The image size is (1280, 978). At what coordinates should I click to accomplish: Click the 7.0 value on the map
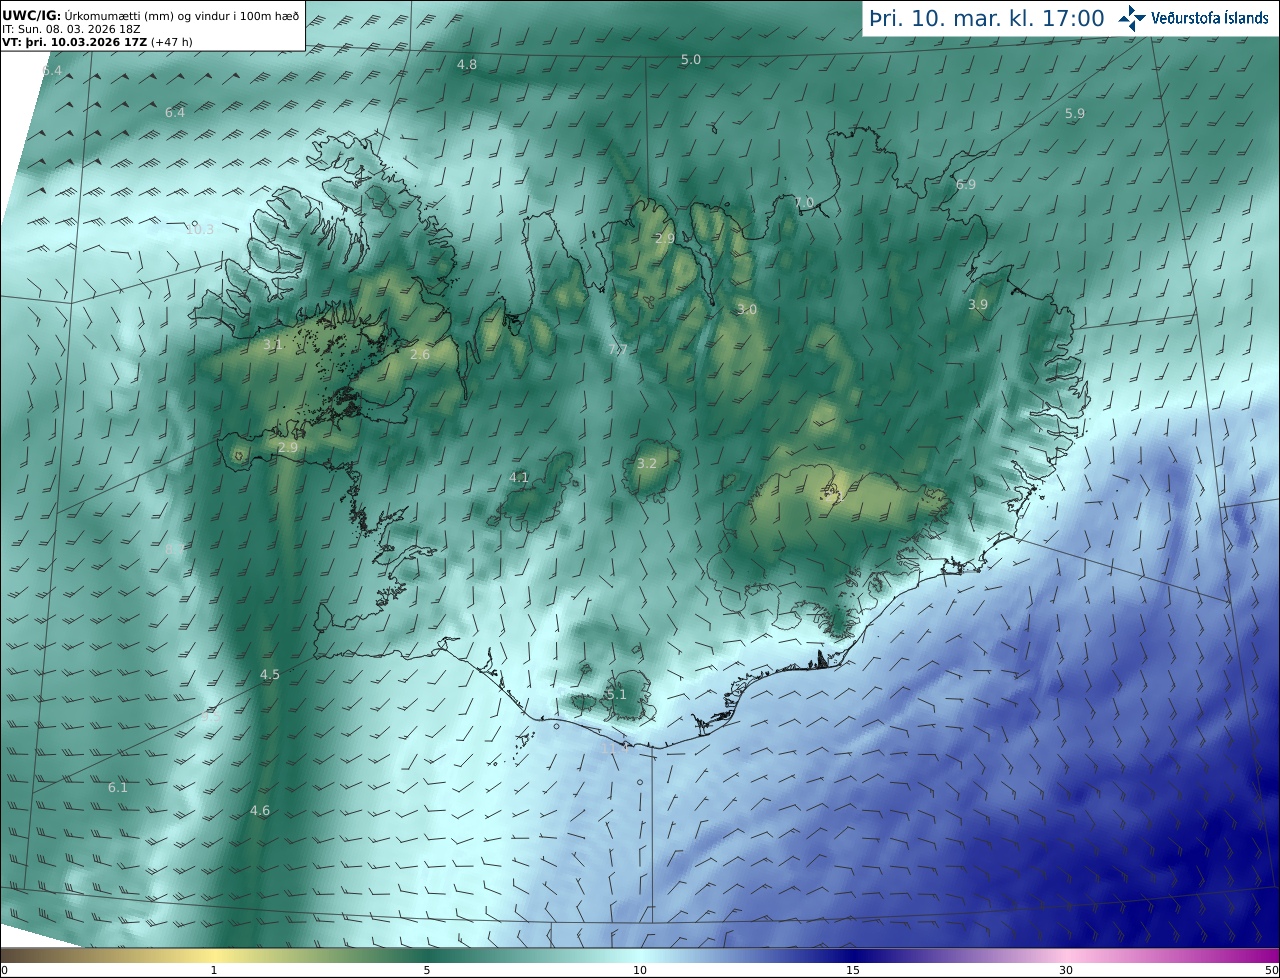pos(804,202)
